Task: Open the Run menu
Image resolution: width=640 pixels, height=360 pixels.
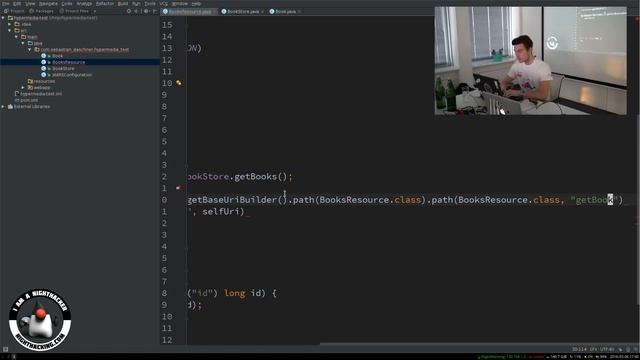Action: [136, 4]
